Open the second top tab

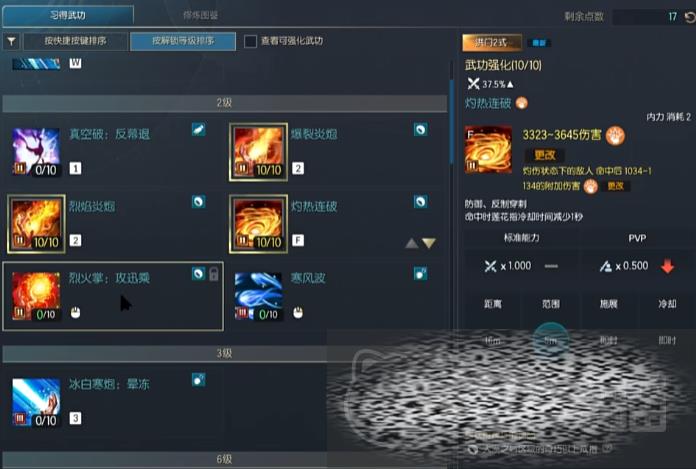(x=200, y=16)
